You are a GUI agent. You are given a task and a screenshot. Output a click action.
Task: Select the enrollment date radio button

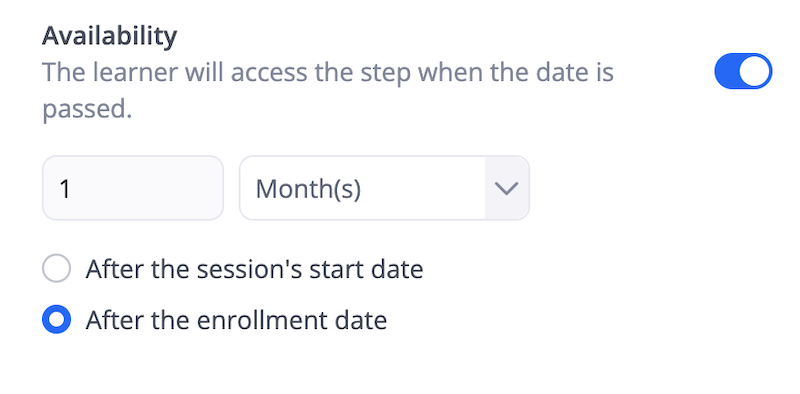[x=56, y=319]
